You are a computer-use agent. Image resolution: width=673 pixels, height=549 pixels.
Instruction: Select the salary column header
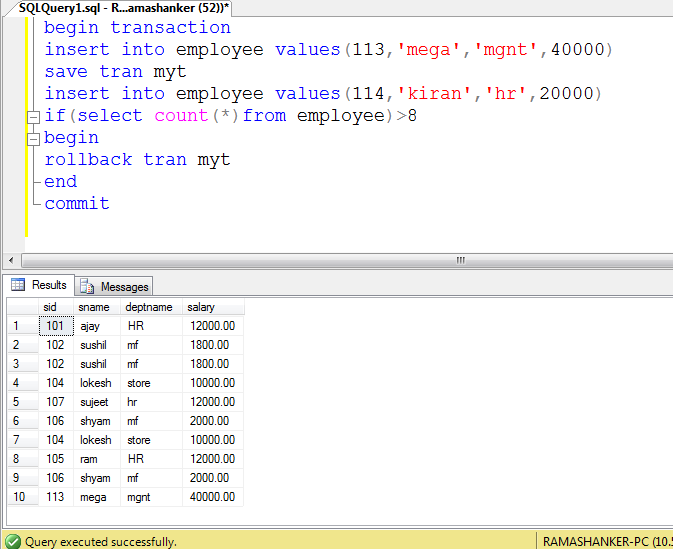tap(213, 307)
